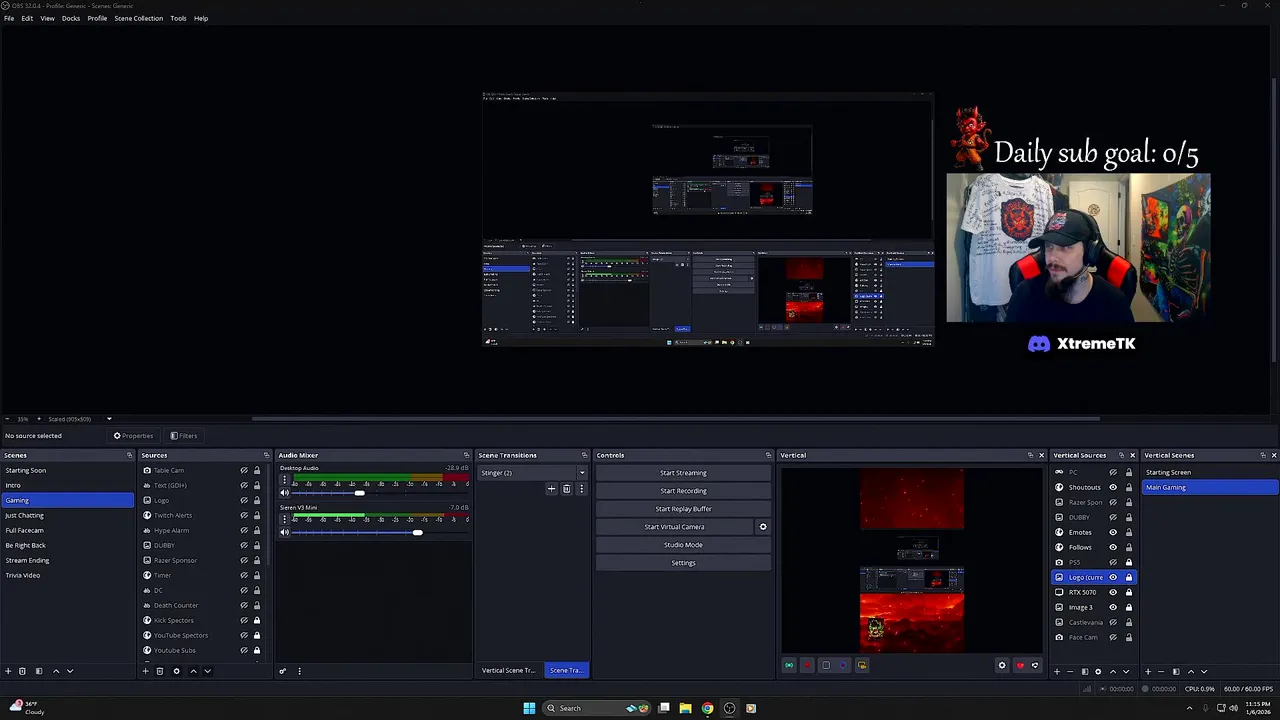Add a scene transition with plus icon
This screenshot has height=720, width=1280.
pos(551,489)
